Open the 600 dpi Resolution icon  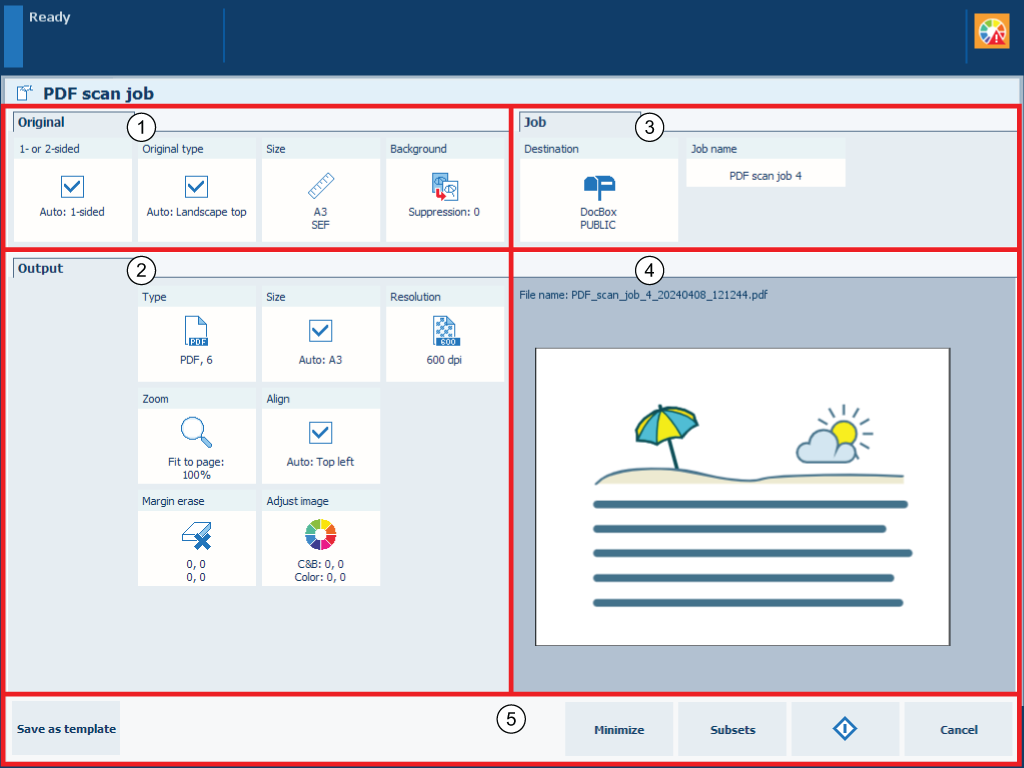pos(445,330)
